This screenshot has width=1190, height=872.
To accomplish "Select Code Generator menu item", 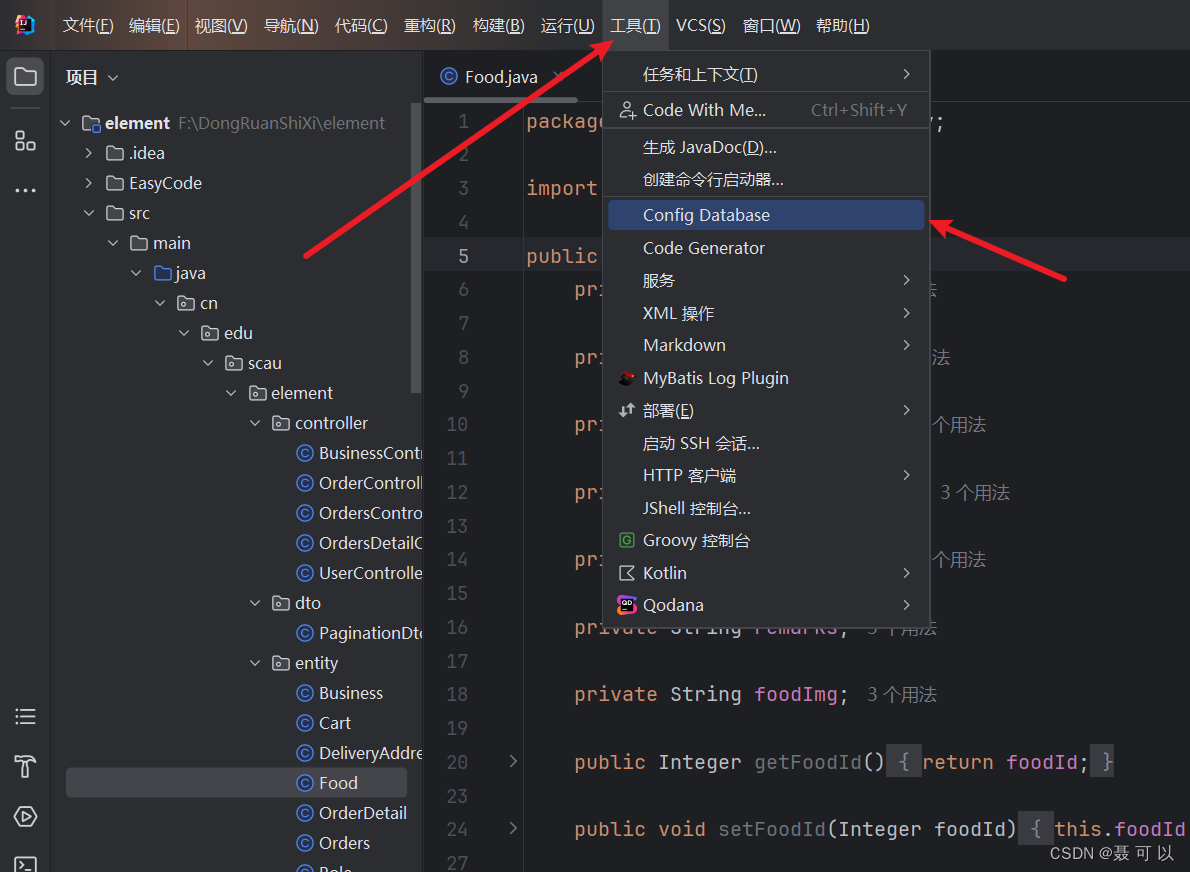I will [767, 248].
